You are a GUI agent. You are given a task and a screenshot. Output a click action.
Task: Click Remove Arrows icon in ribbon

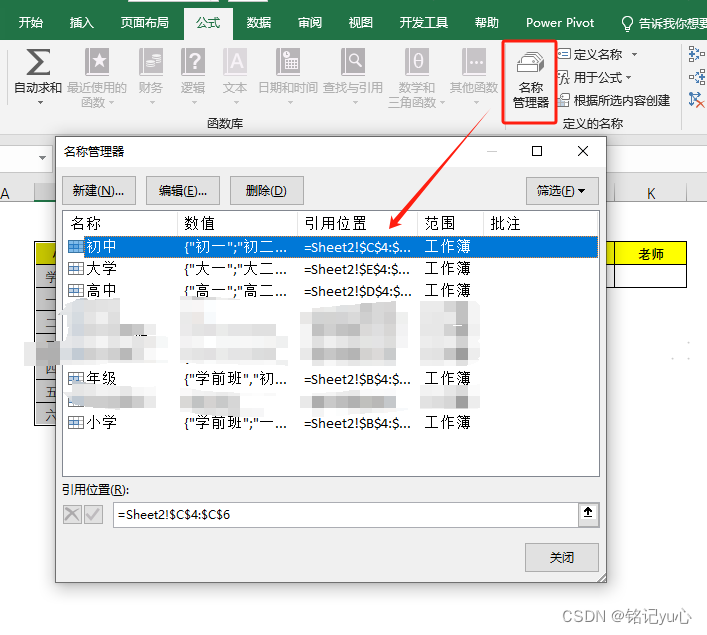tap(697, 100)
